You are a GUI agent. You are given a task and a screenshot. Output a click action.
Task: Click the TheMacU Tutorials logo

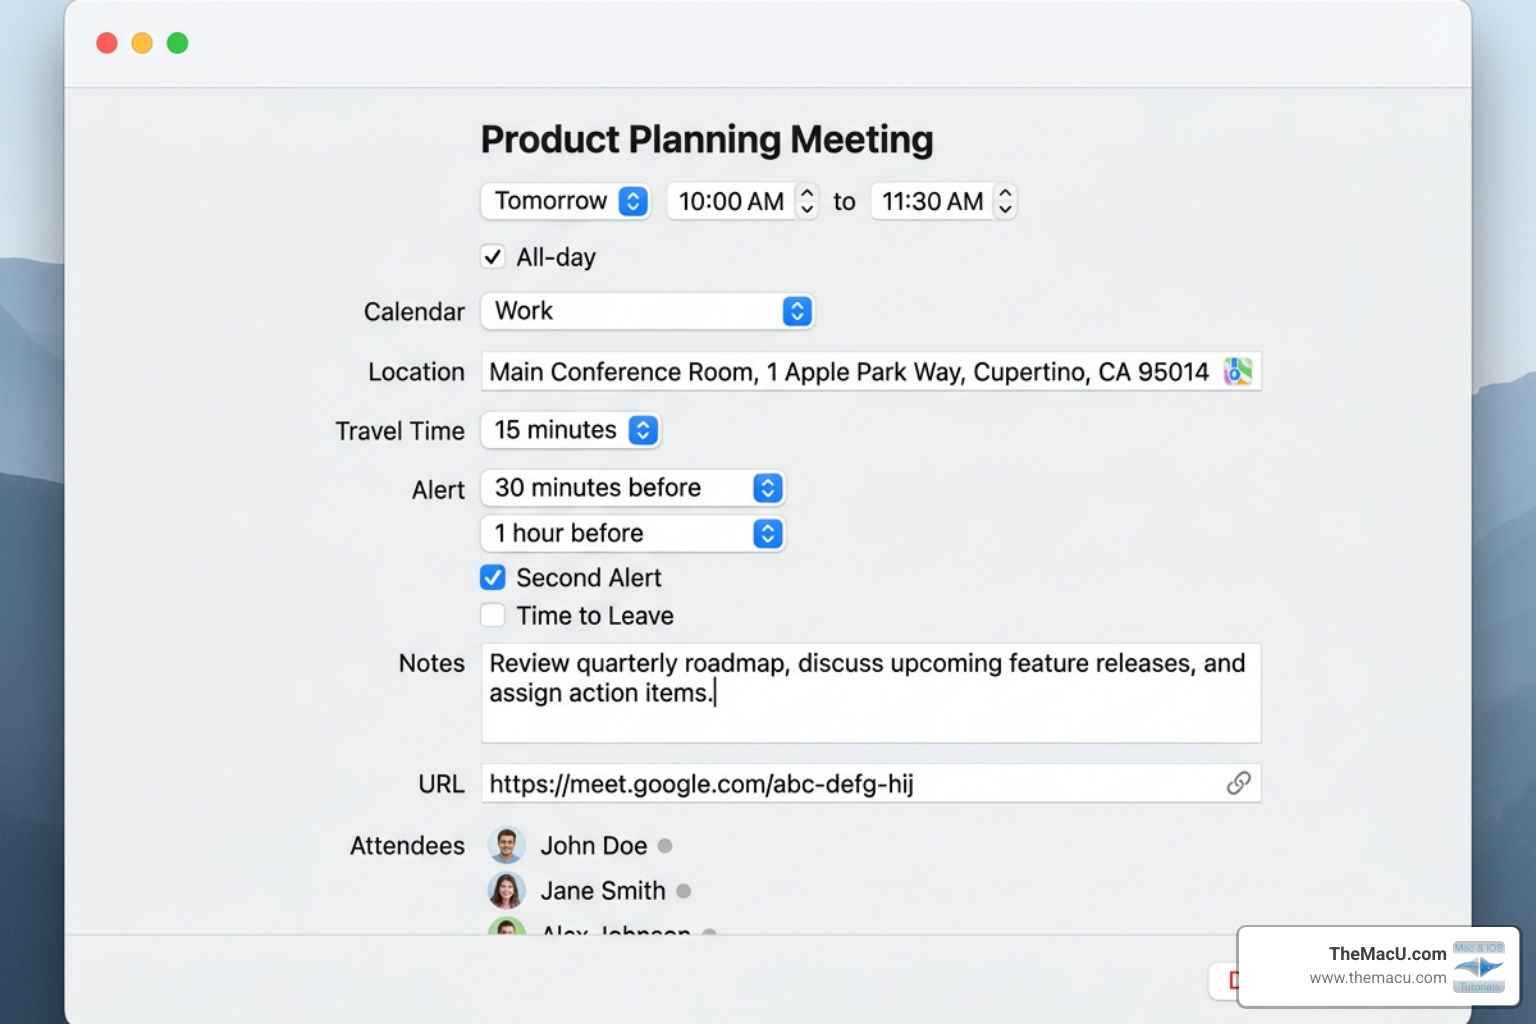[x=1479, y=967]
